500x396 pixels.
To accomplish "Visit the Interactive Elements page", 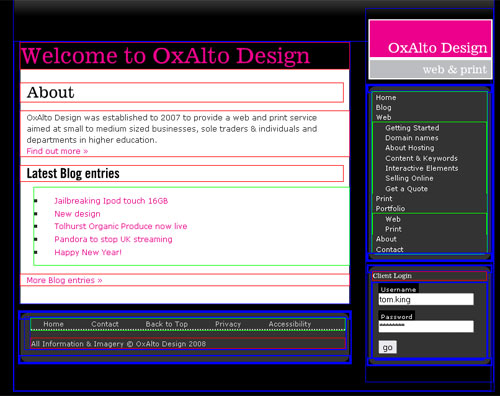I will 422,168.
